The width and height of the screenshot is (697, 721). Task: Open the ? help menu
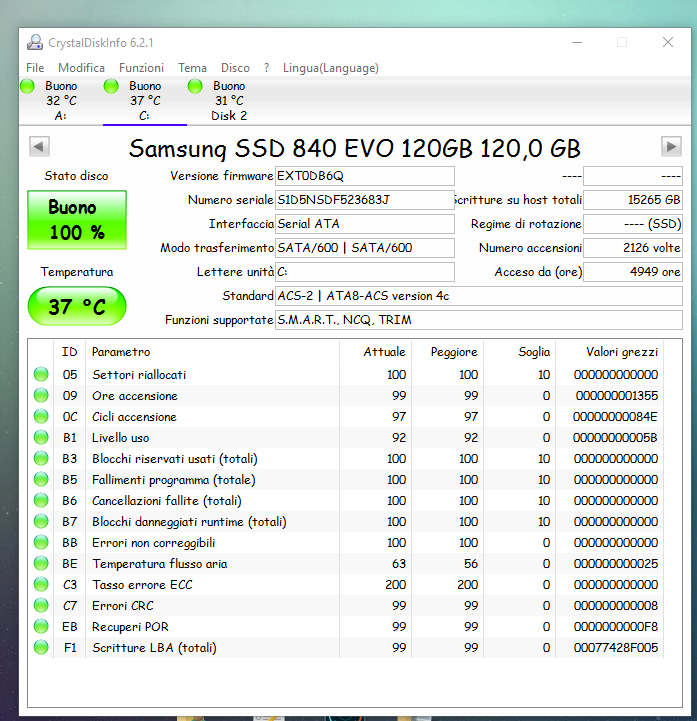click(266, 68)
